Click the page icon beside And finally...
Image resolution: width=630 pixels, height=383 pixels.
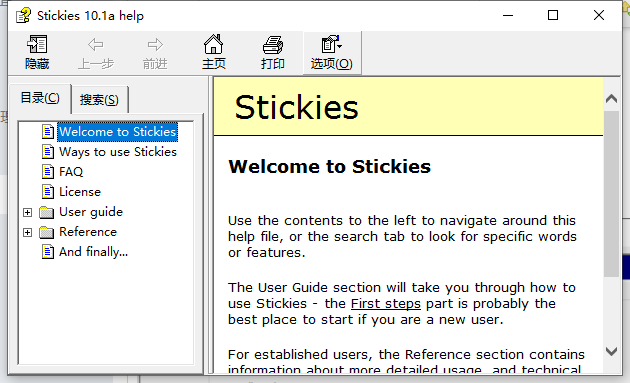pyautogui.click(x=48, y=252)
